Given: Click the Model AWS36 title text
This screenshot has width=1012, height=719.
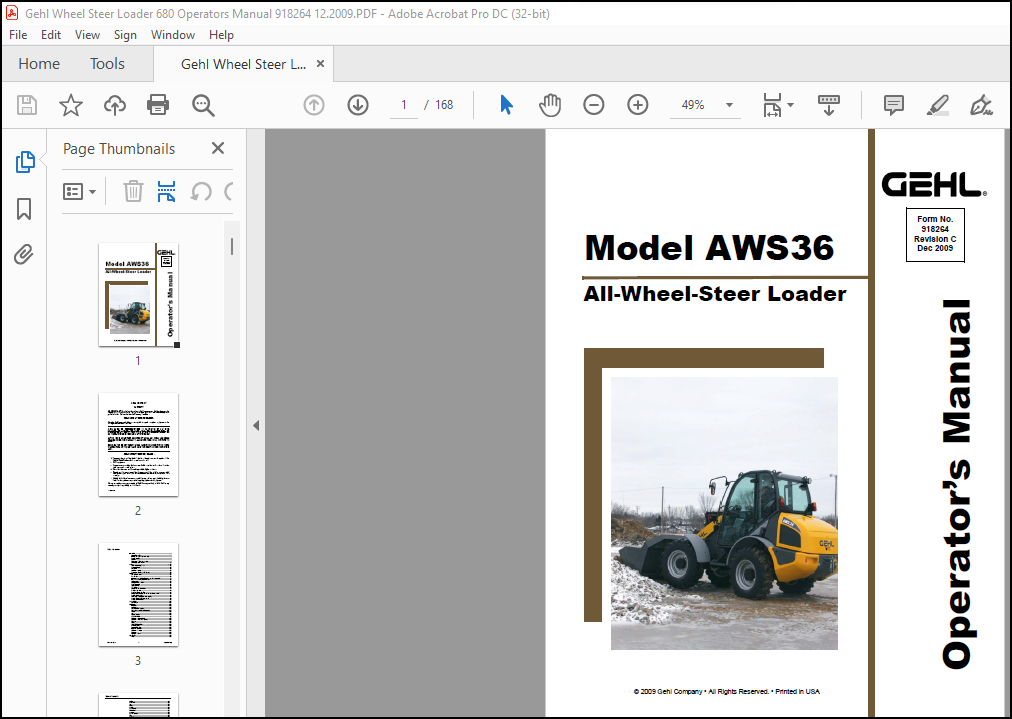Looking at the screenshot, I should [x=709, y=248].
